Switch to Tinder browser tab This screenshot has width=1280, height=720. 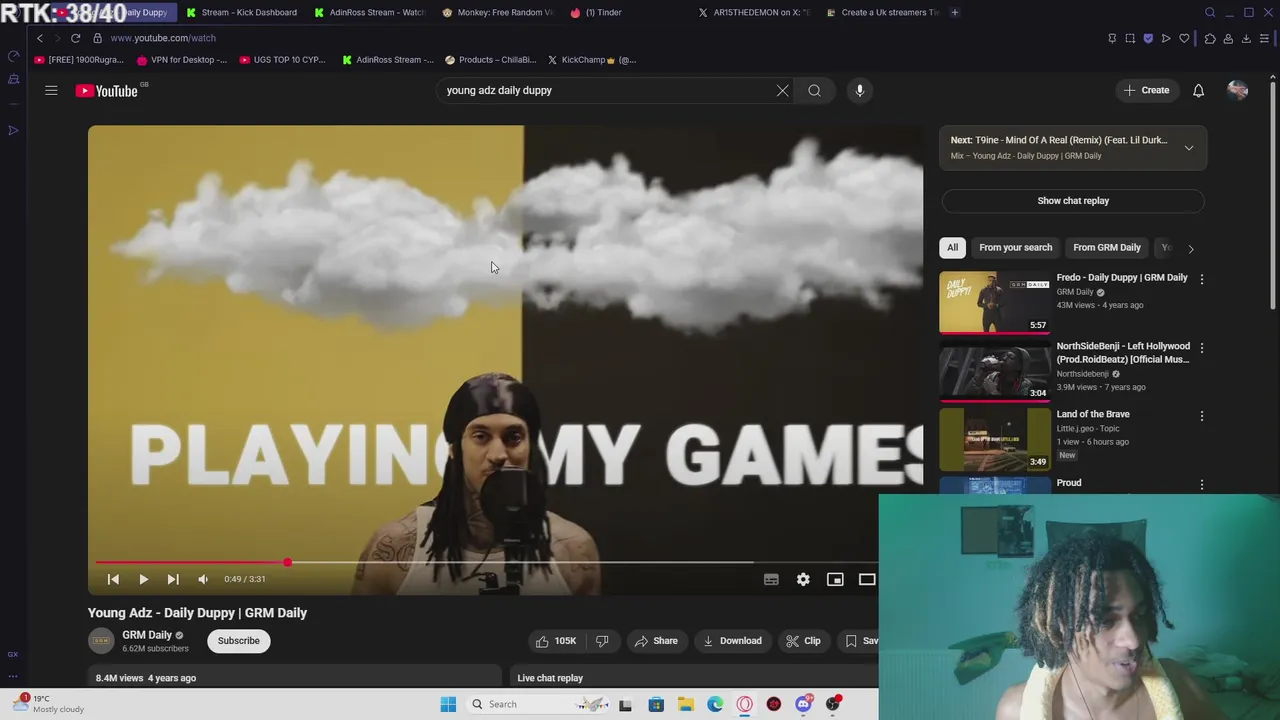click(x=626, y=12)
